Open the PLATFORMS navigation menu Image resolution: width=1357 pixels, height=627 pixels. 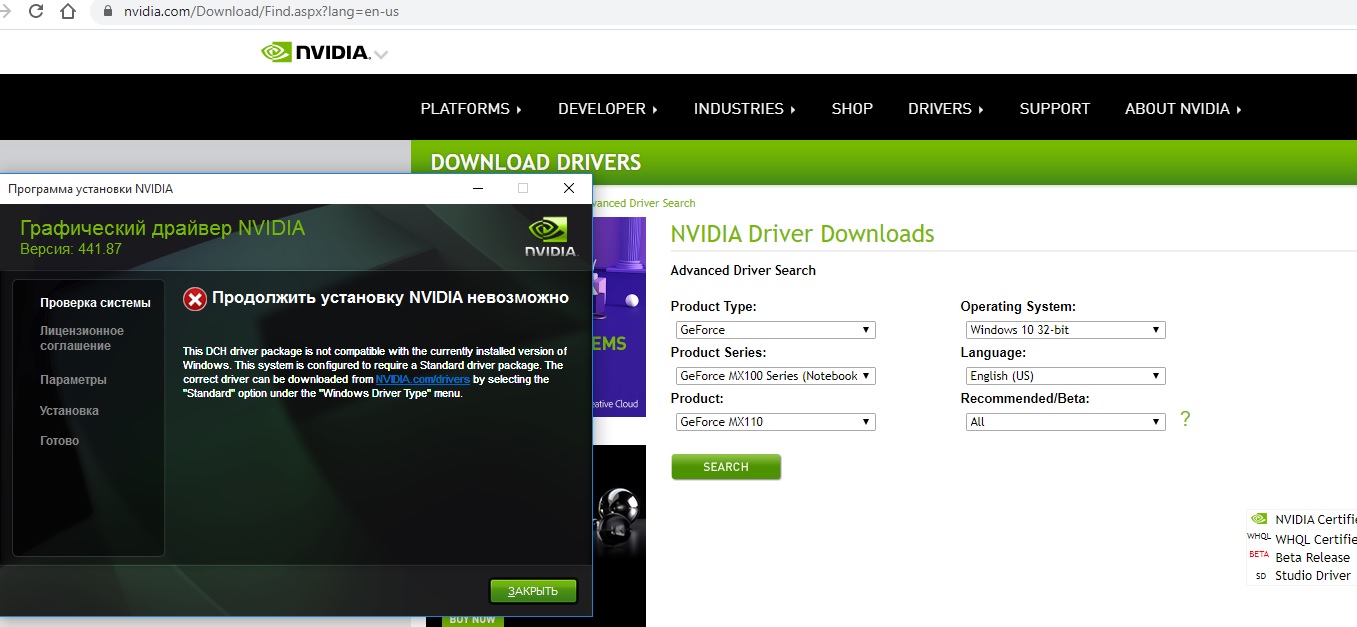pyautogui.click(x=471, y=109)
